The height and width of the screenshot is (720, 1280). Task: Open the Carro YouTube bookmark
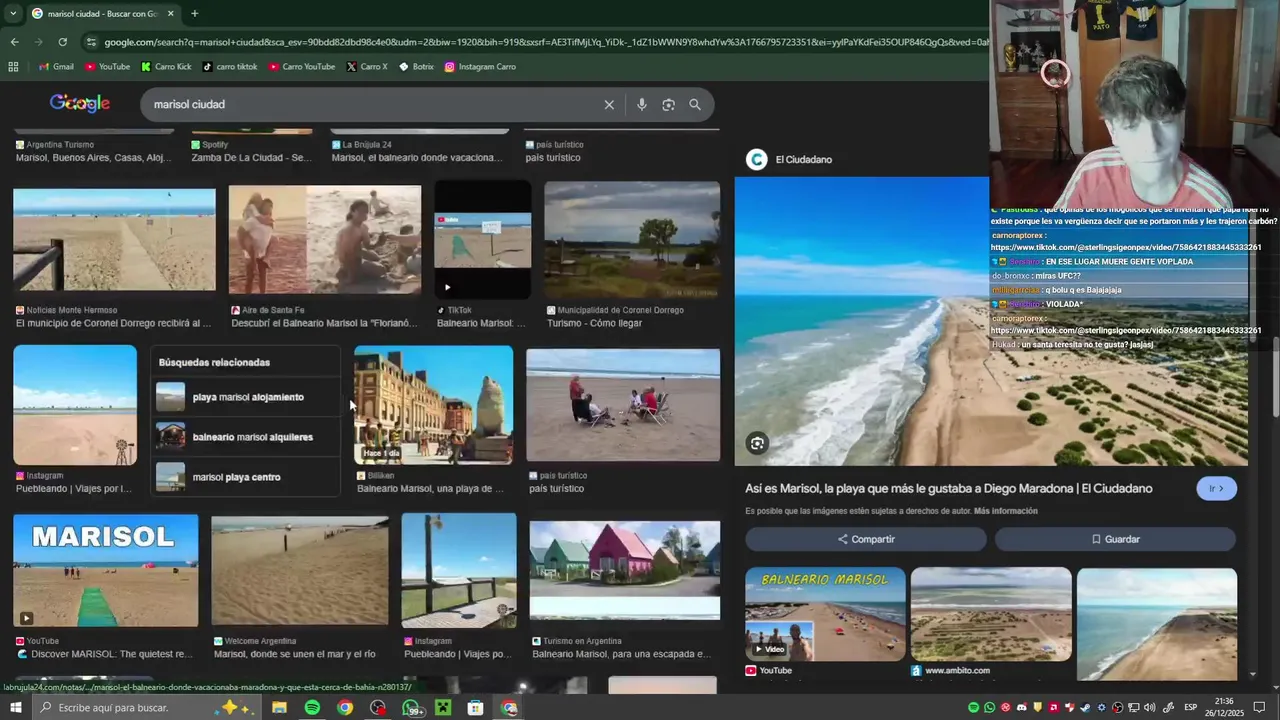click(301, 67)
